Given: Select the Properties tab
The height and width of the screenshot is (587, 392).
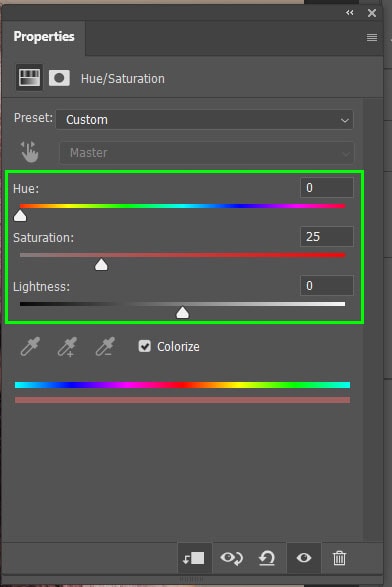Looking at the screenshot, I should (44, 37).
